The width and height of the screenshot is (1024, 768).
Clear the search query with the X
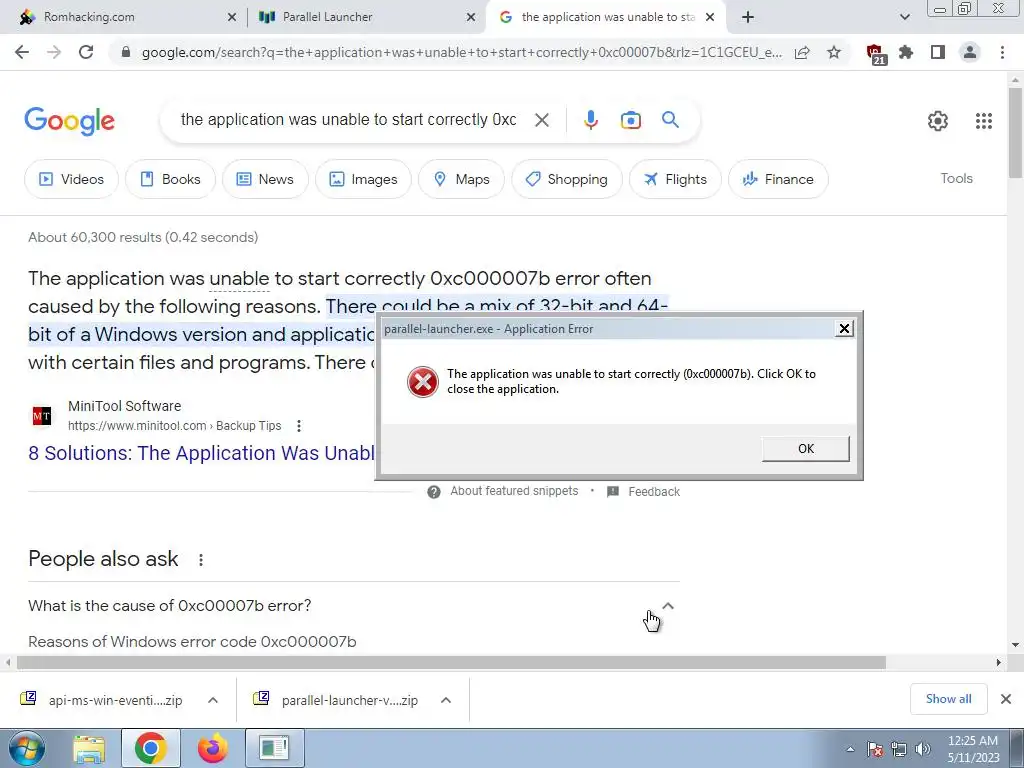pos(541,120)
